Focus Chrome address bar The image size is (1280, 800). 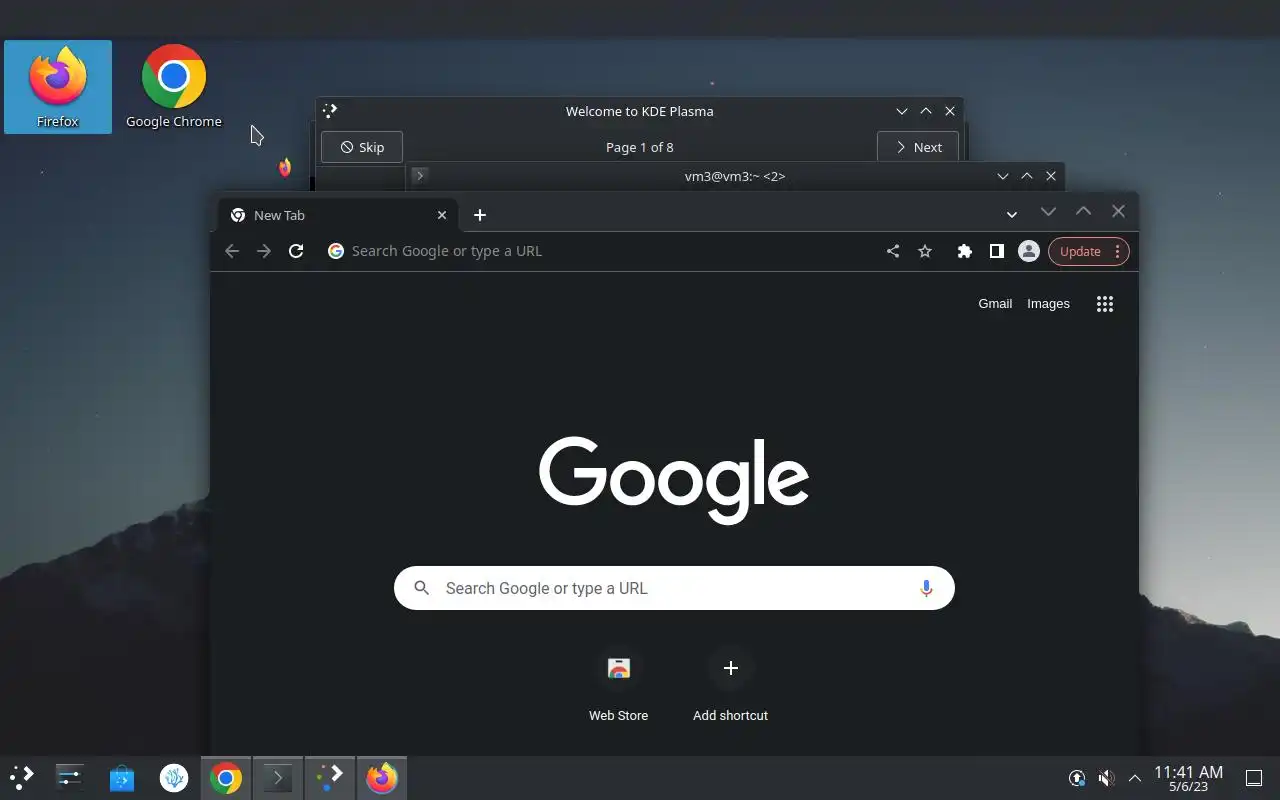600,251
